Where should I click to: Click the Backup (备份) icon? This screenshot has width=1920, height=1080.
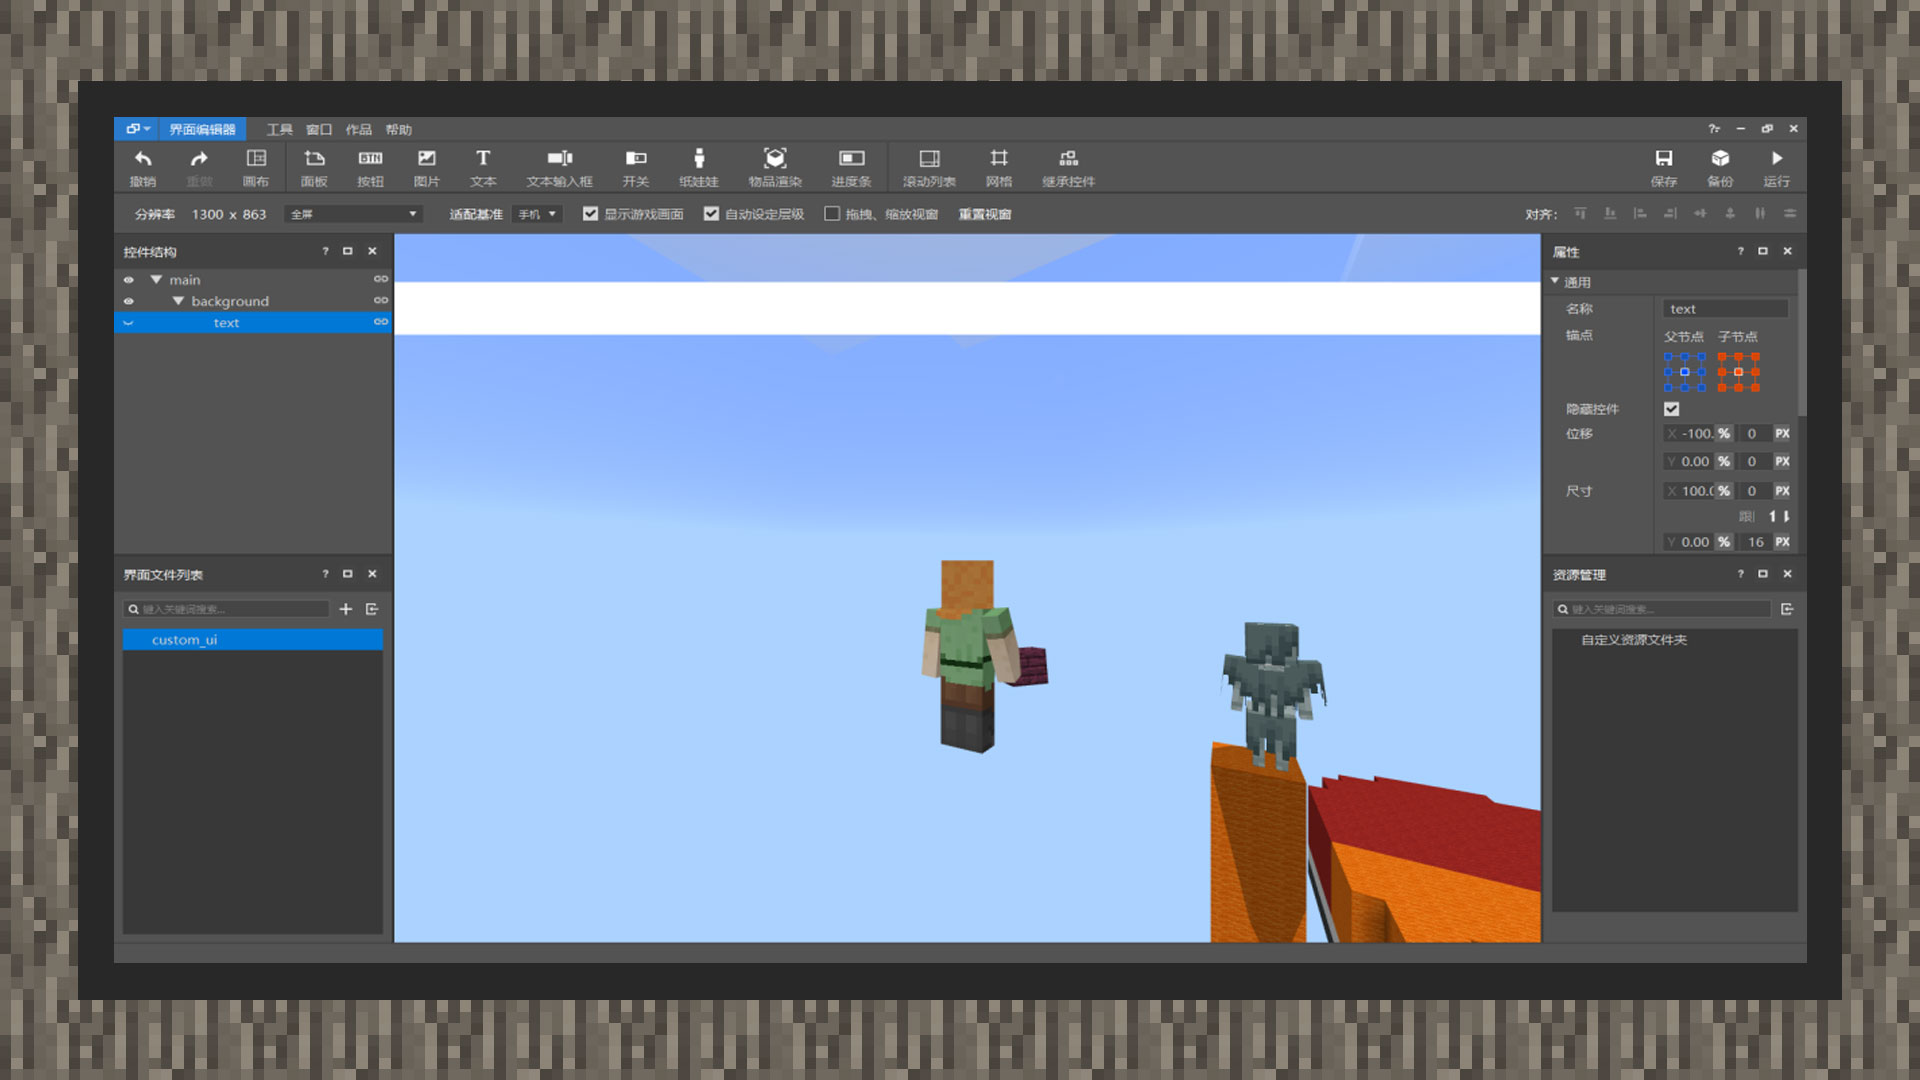[1720, 167]
